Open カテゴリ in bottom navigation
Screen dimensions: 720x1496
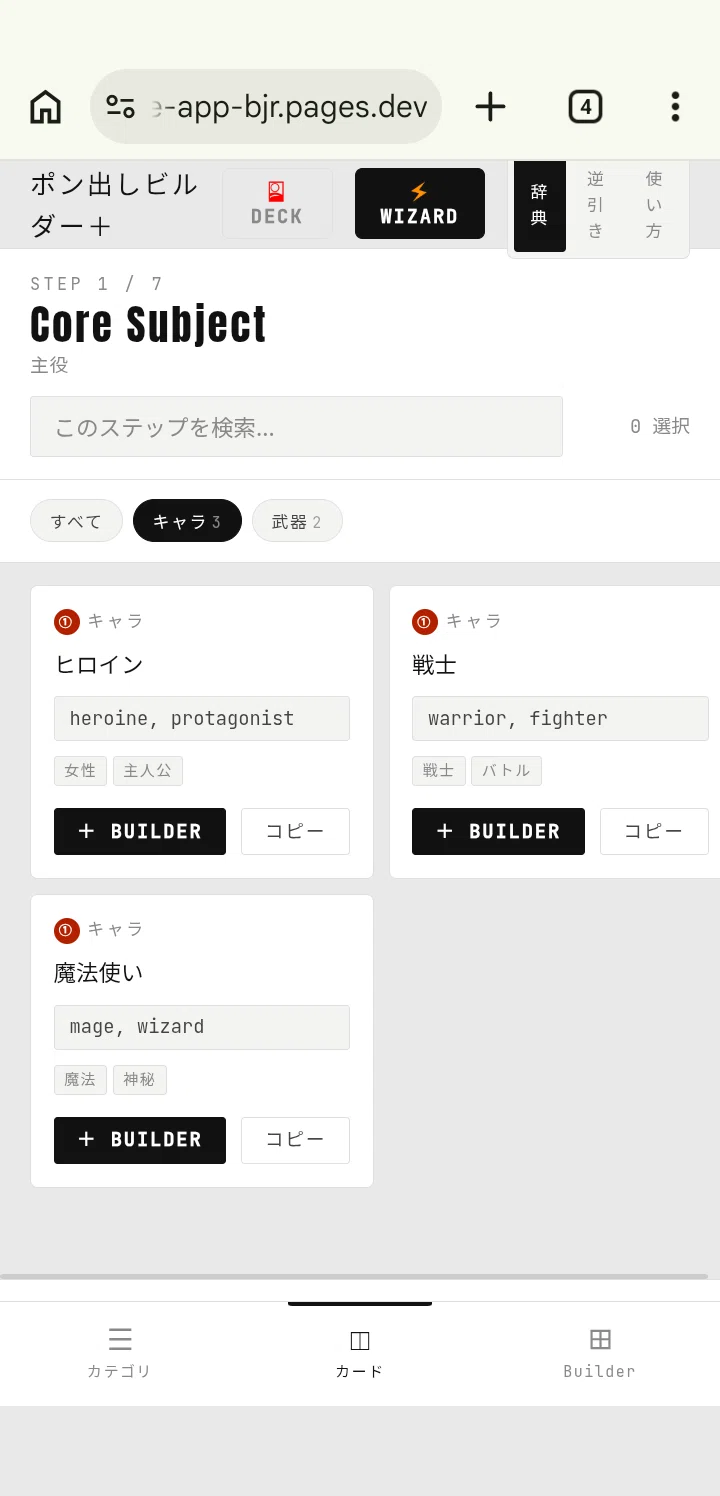(x=119, y=1353)
